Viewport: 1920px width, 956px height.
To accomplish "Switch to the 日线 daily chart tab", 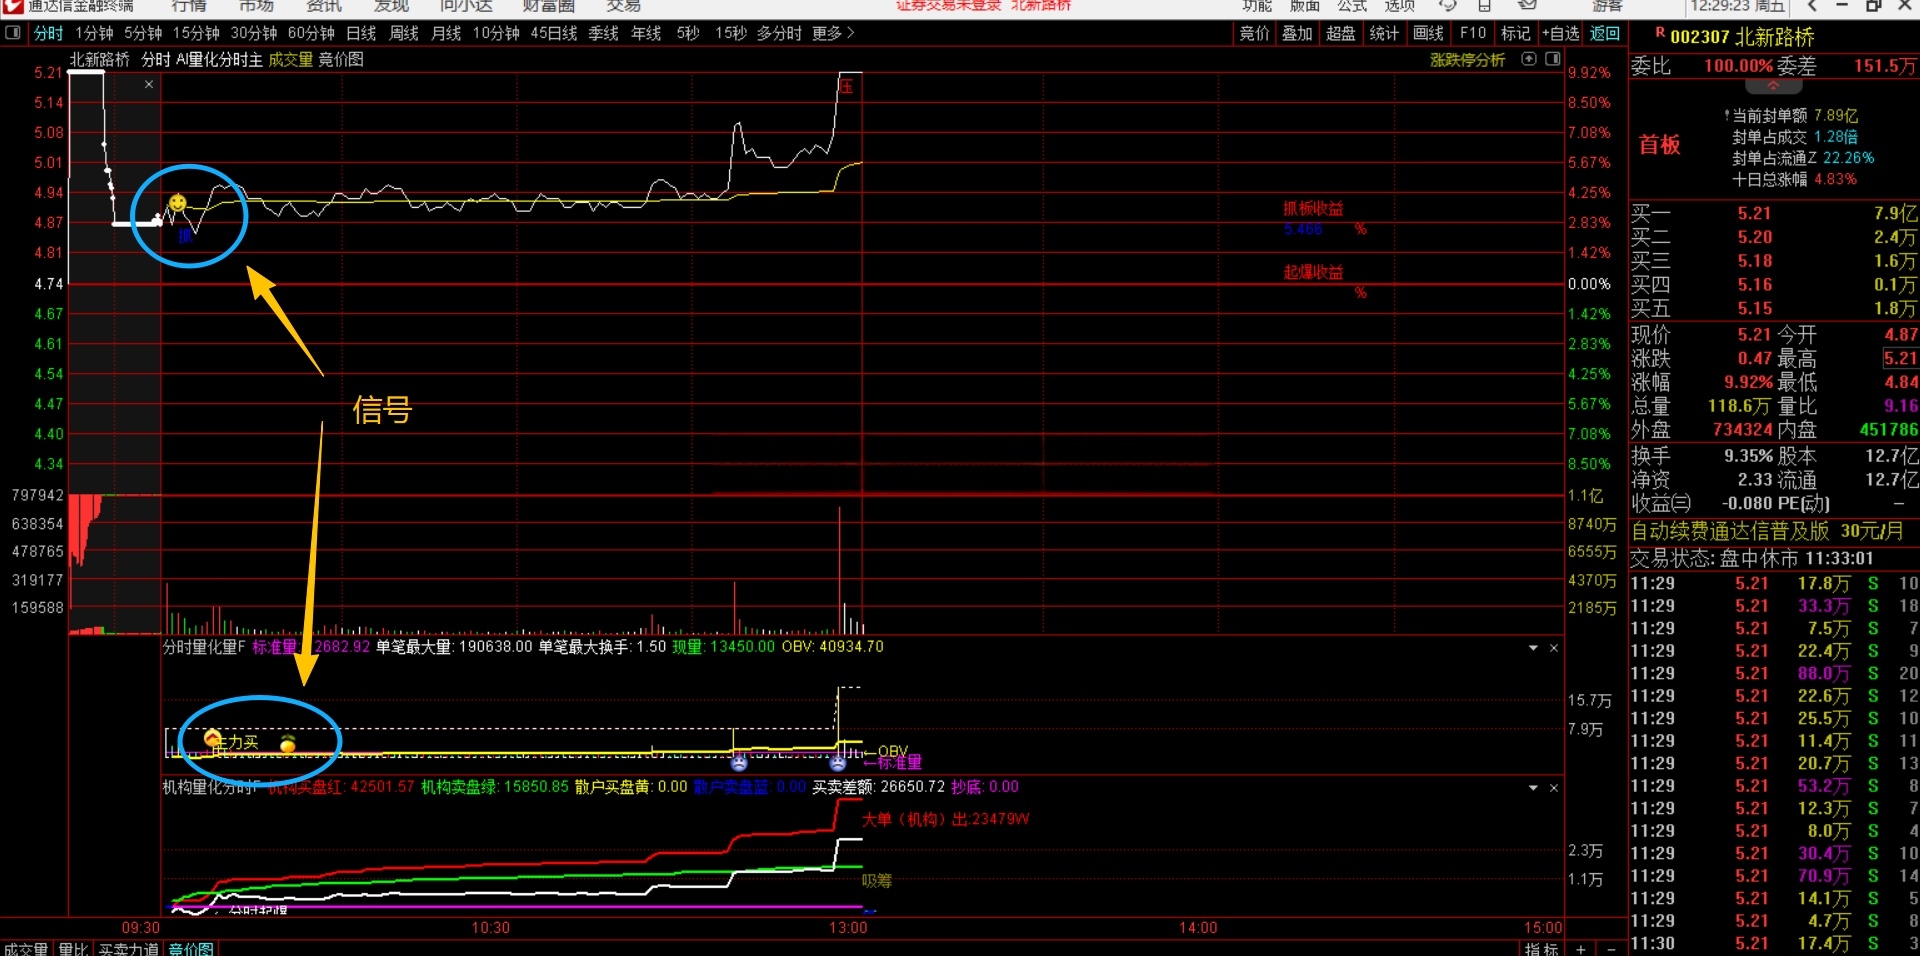I will click(x=361, y=33).
